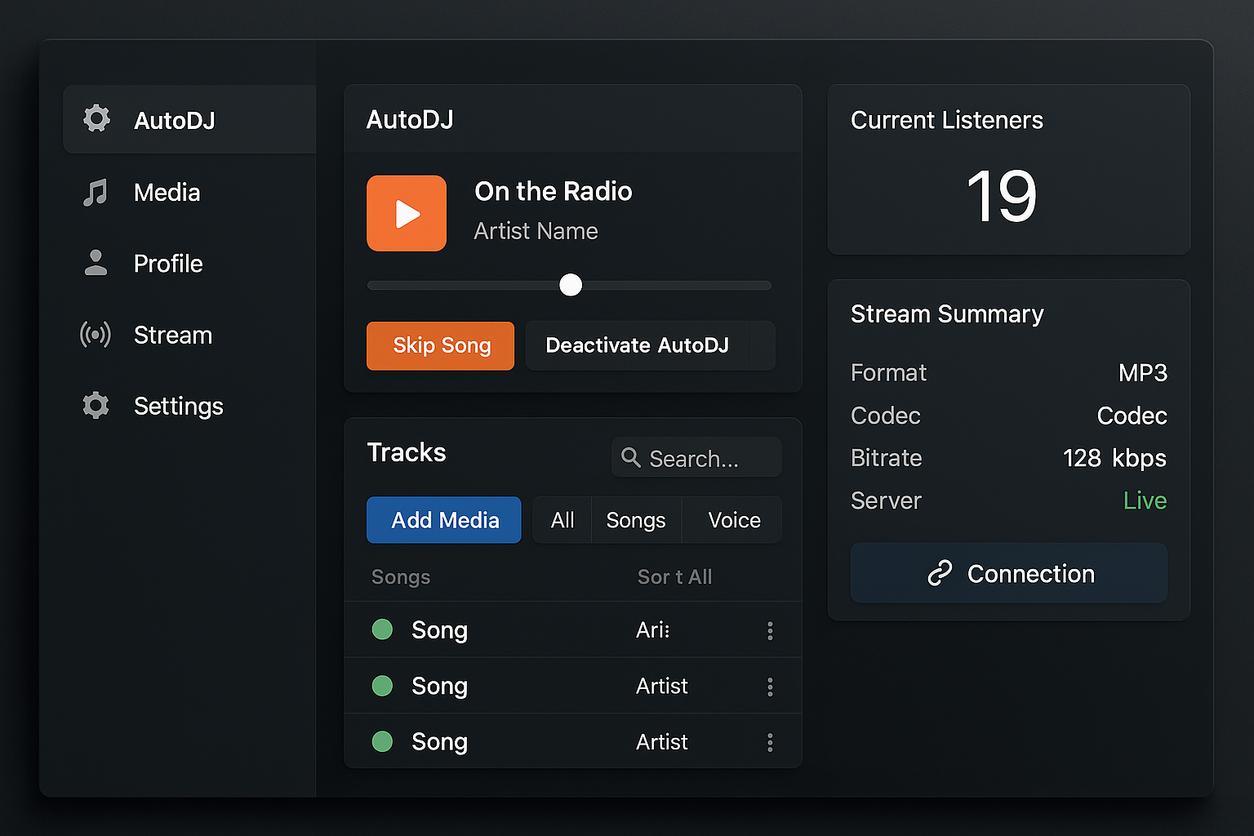The height and width of the screenshot is (836, 1254).
Task: Click the Profile person icon
Action: [96, 263]
